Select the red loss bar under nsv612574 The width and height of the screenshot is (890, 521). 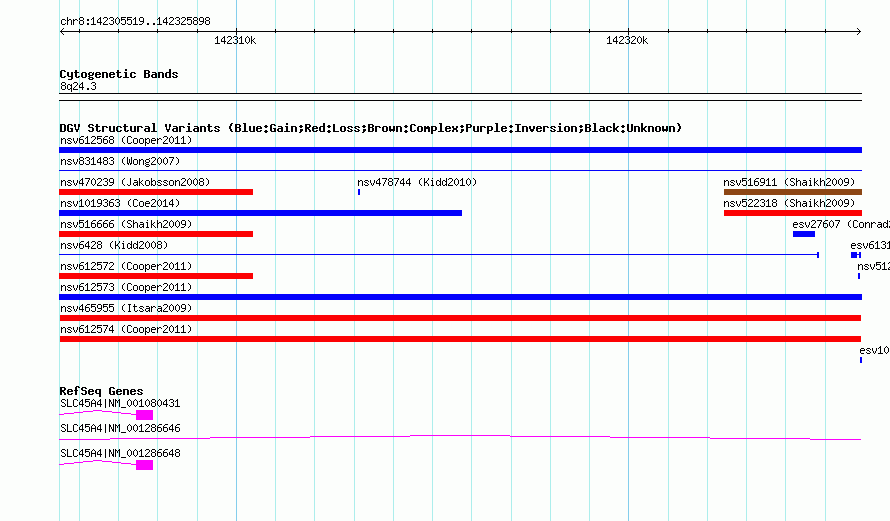coord(460,339)
